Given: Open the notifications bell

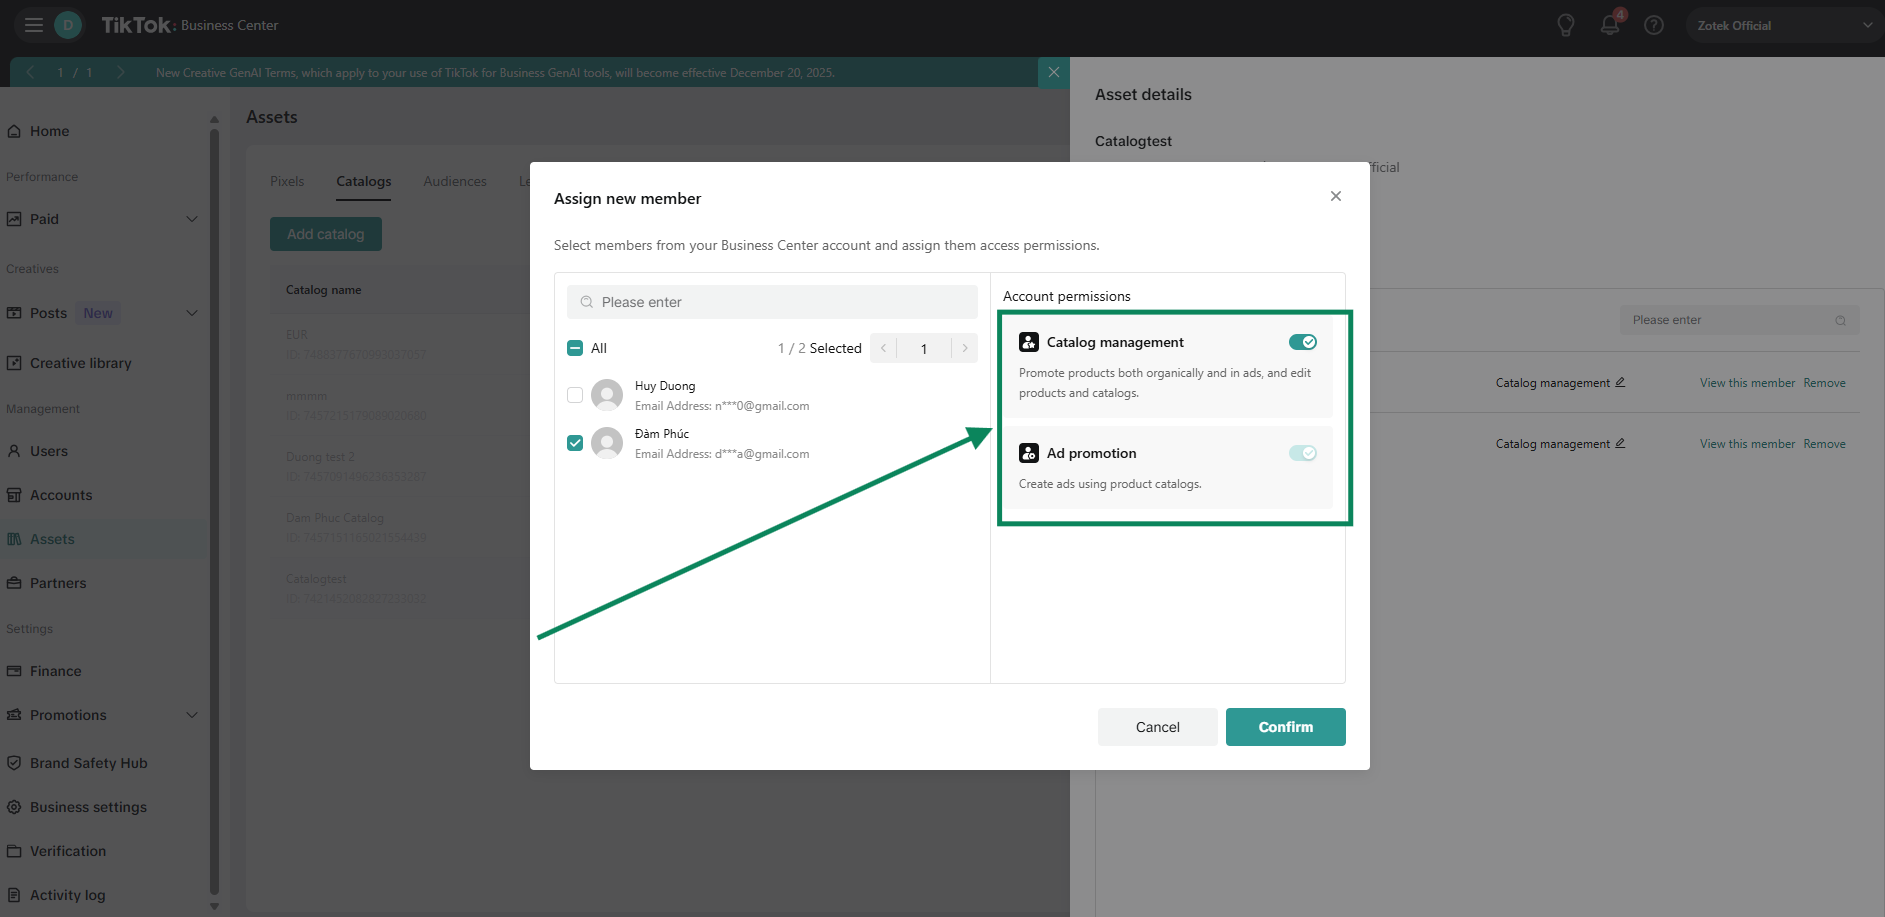Looking at the screenshot, I should coord(1609,26).
